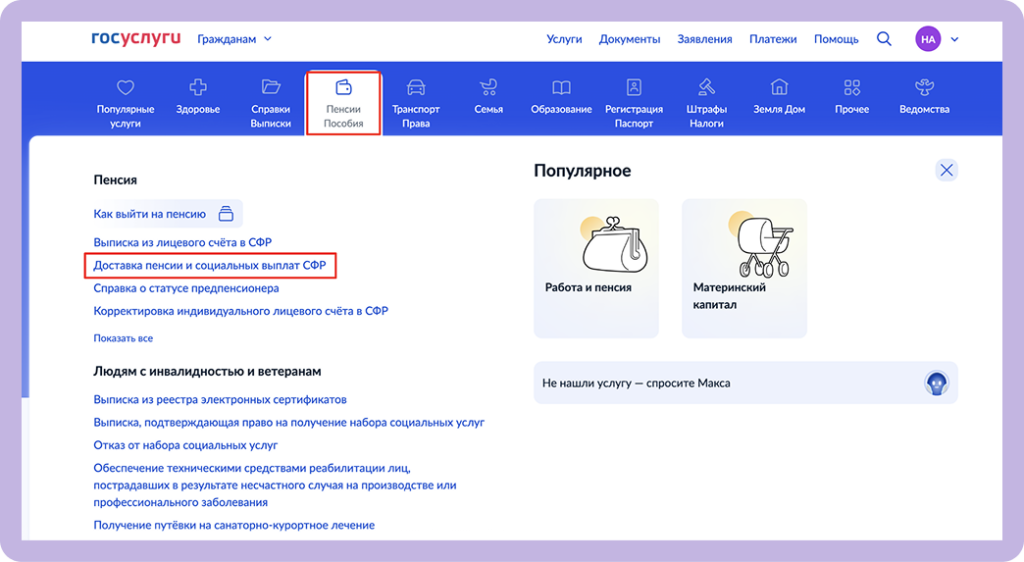Image resolution: width=1024 pixels, height=562 pixels.
Task: Click the Пенсия section heading
Action: [x=115, y=180]
